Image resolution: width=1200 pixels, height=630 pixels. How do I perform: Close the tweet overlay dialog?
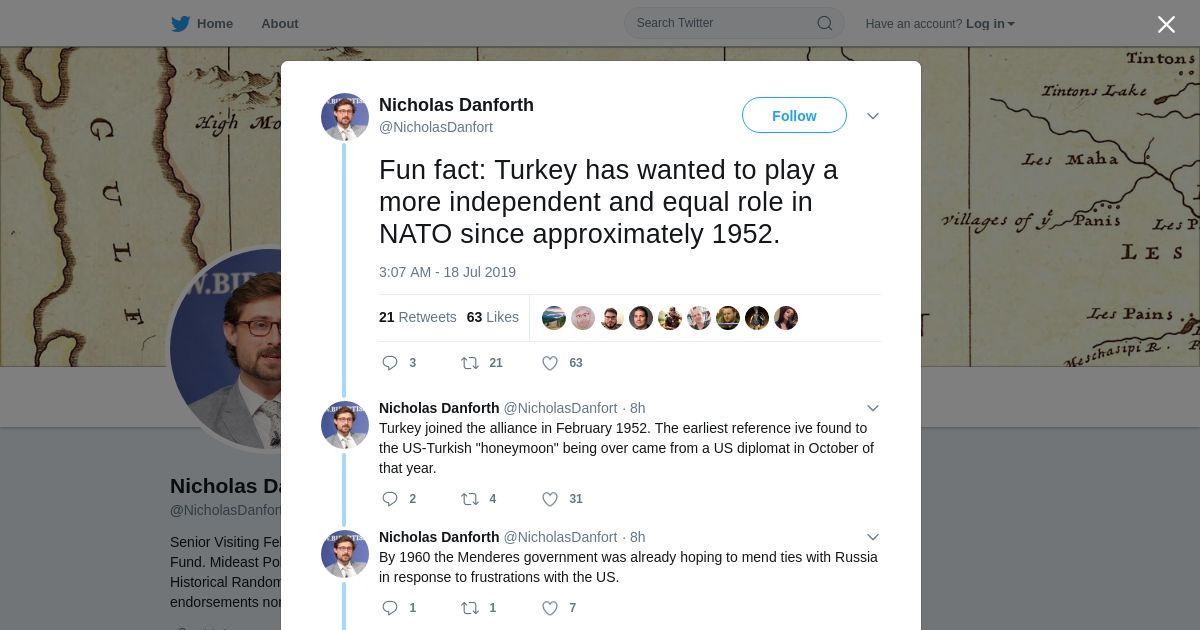point(1166,25)
